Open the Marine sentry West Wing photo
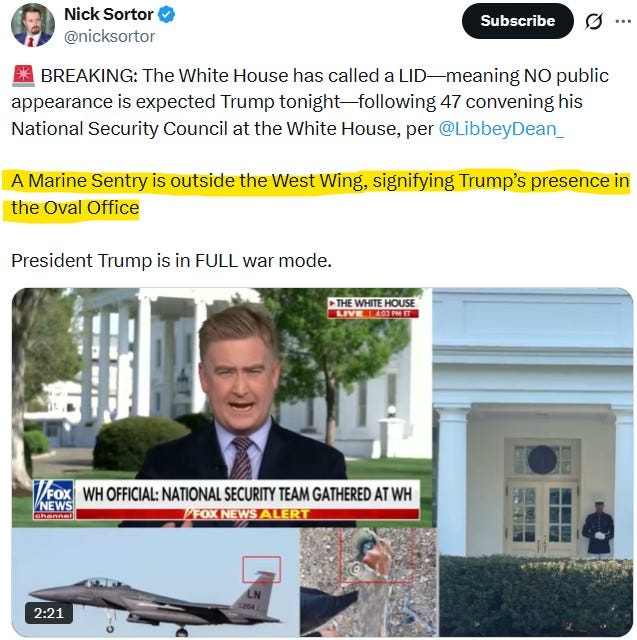The image size is (637, 640). [x=533, y=462]
